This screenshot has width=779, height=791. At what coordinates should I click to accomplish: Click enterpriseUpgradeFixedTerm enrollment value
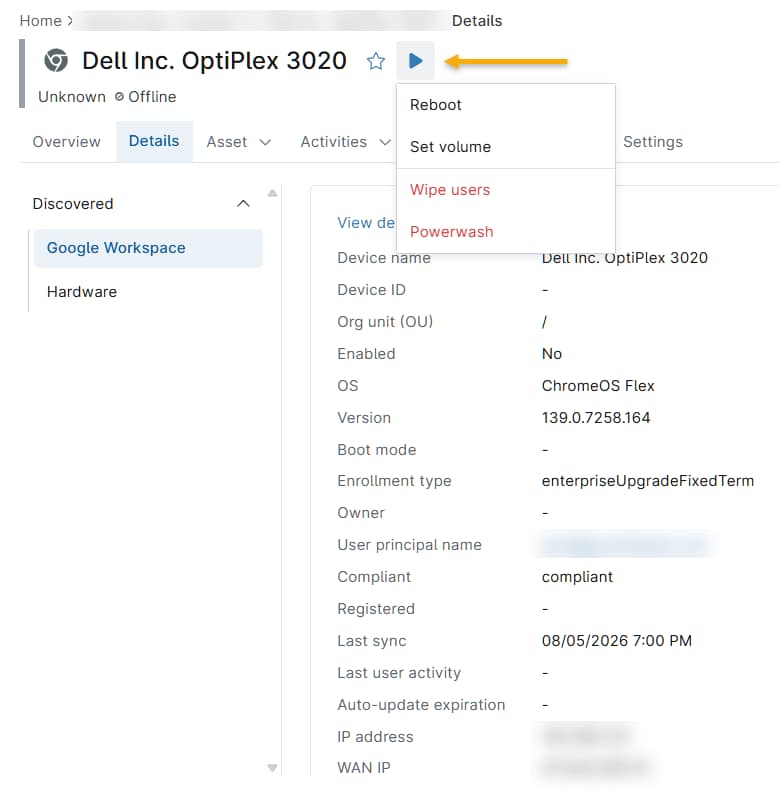pyautogui.click(x=648, y=481)
